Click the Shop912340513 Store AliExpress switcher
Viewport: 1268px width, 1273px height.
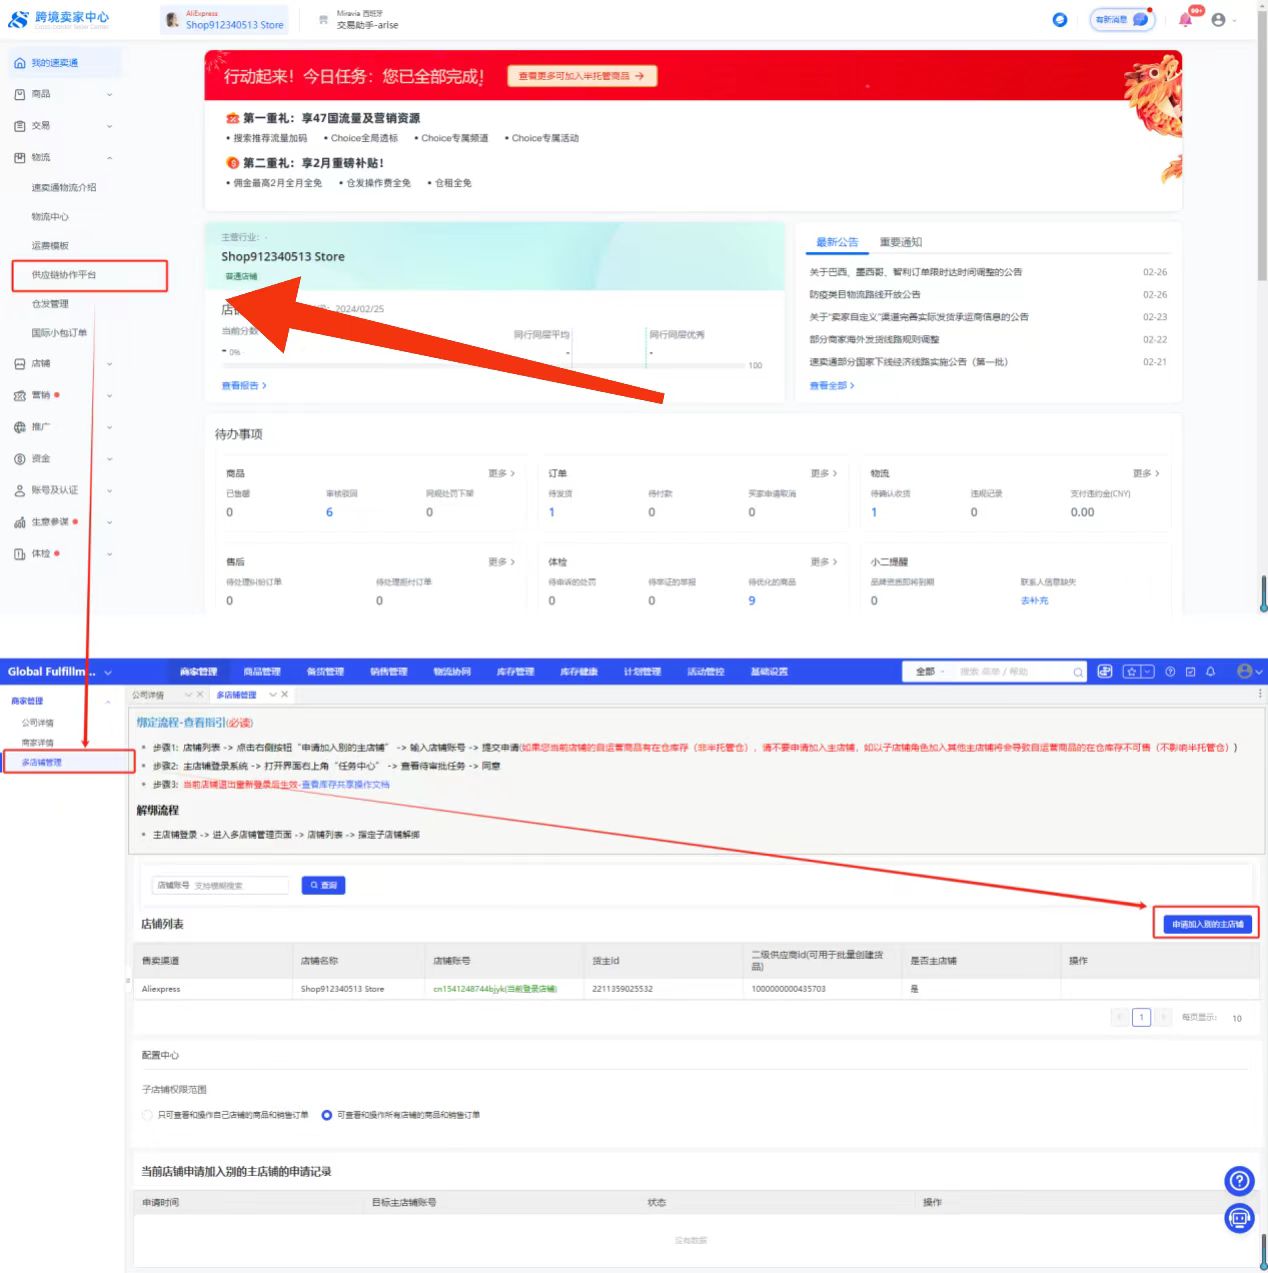[x=224, y=19]
